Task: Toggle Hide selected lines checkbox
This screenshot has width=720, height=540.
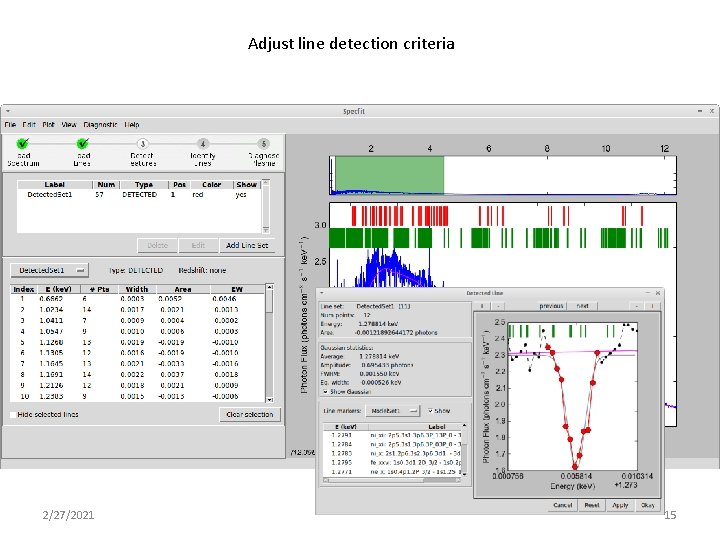Action: click(13, 414)
